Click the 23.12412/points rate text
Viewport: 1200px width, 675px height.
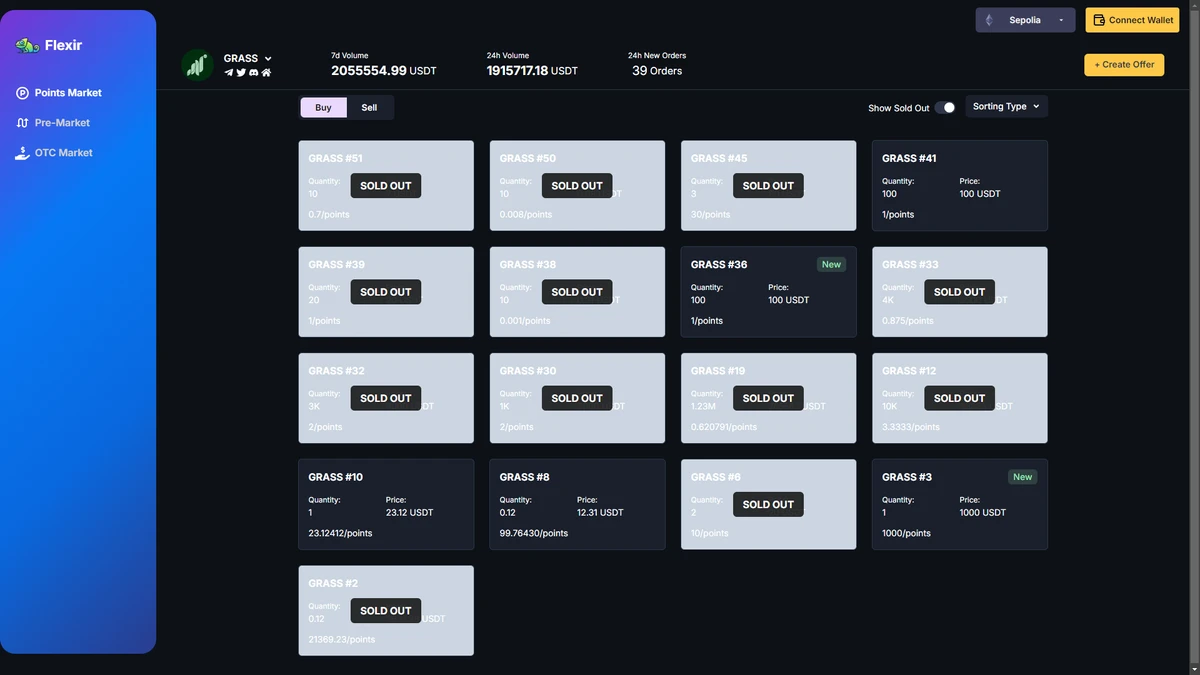coord(340,533)
